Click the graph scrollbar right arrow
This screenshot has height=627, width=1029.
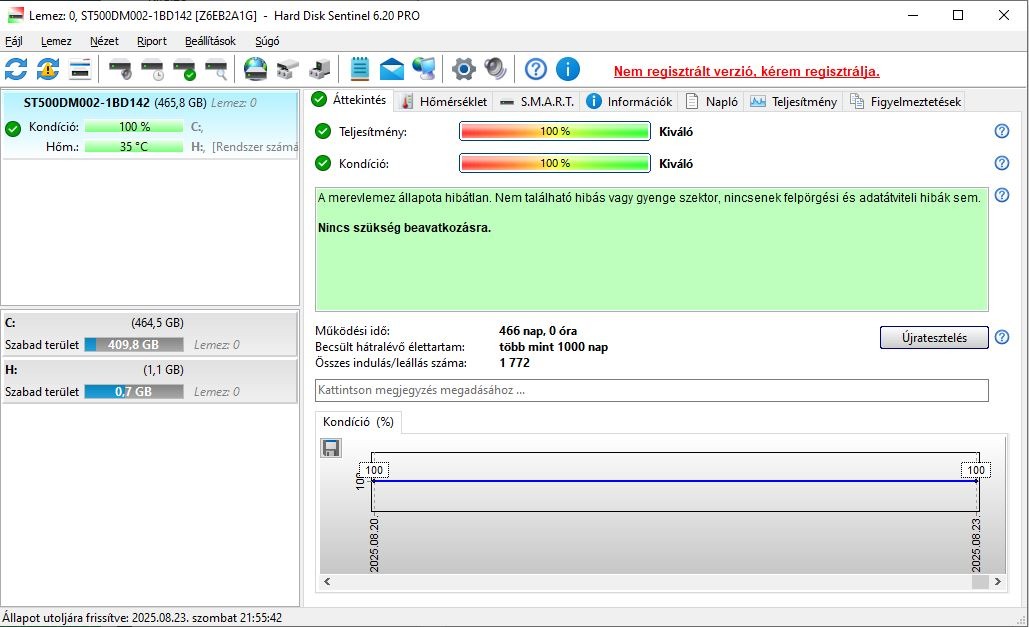tap(998, 582)
